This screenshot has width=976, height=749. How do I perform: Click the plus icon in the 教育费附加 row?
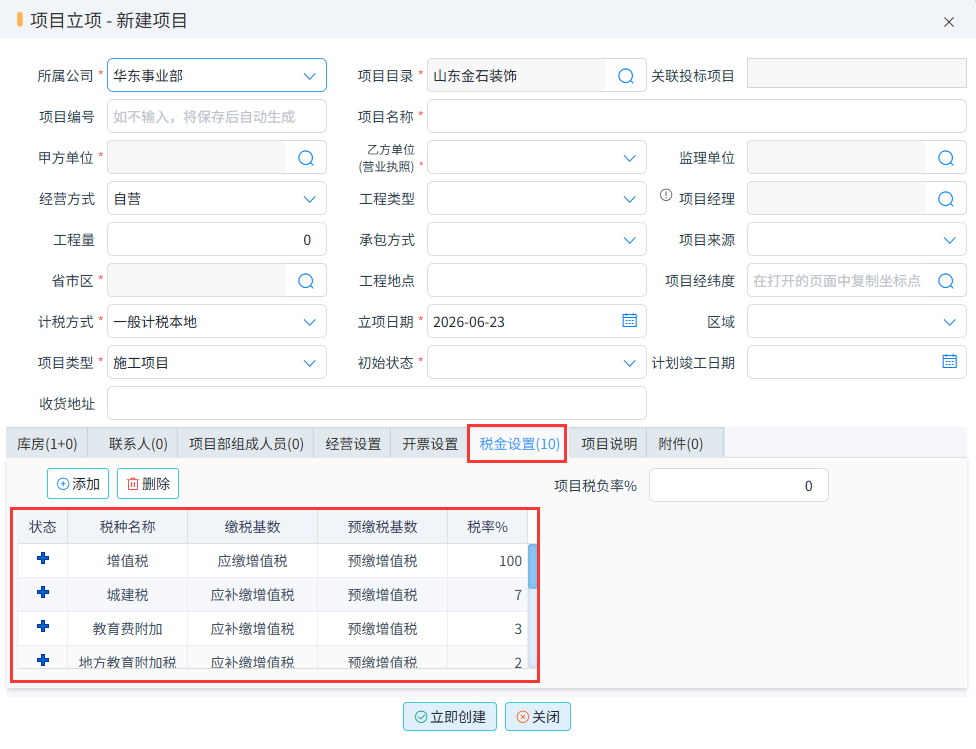[43, 626]
